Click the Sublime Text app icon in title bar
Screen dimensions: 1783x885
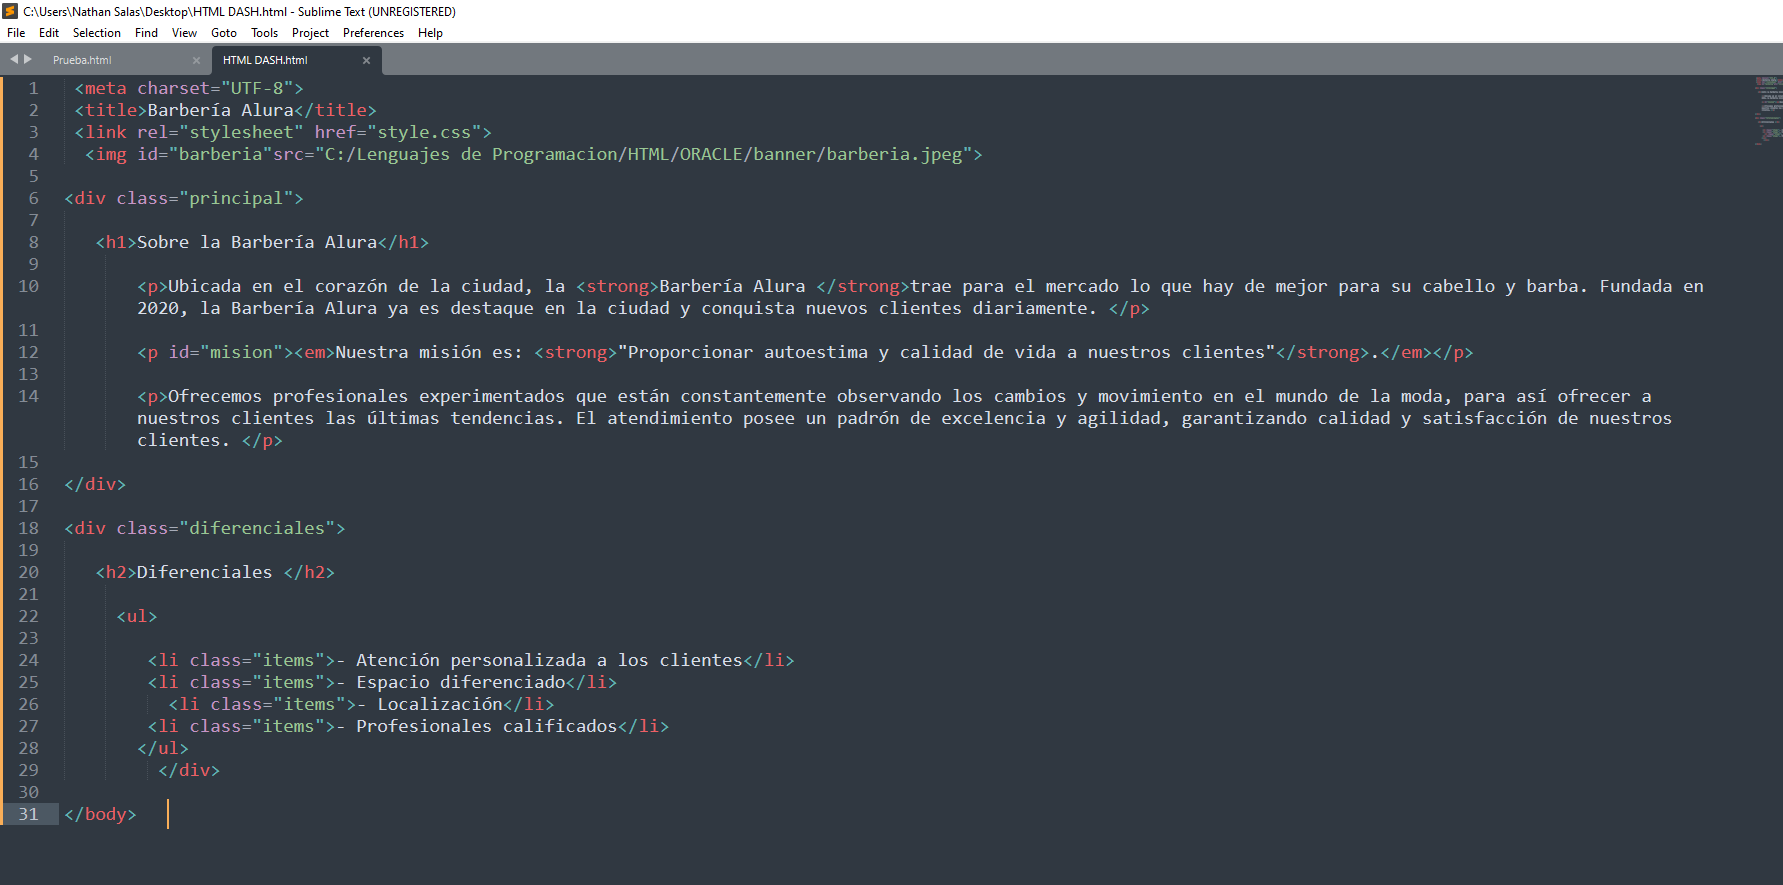(x=11, y=11)
